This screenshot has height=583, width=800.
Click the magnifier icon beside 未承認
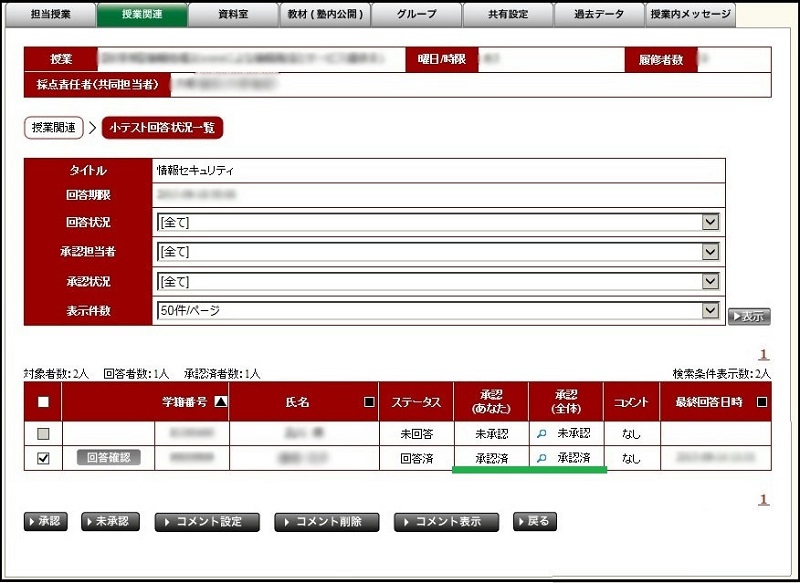point(541,434)
